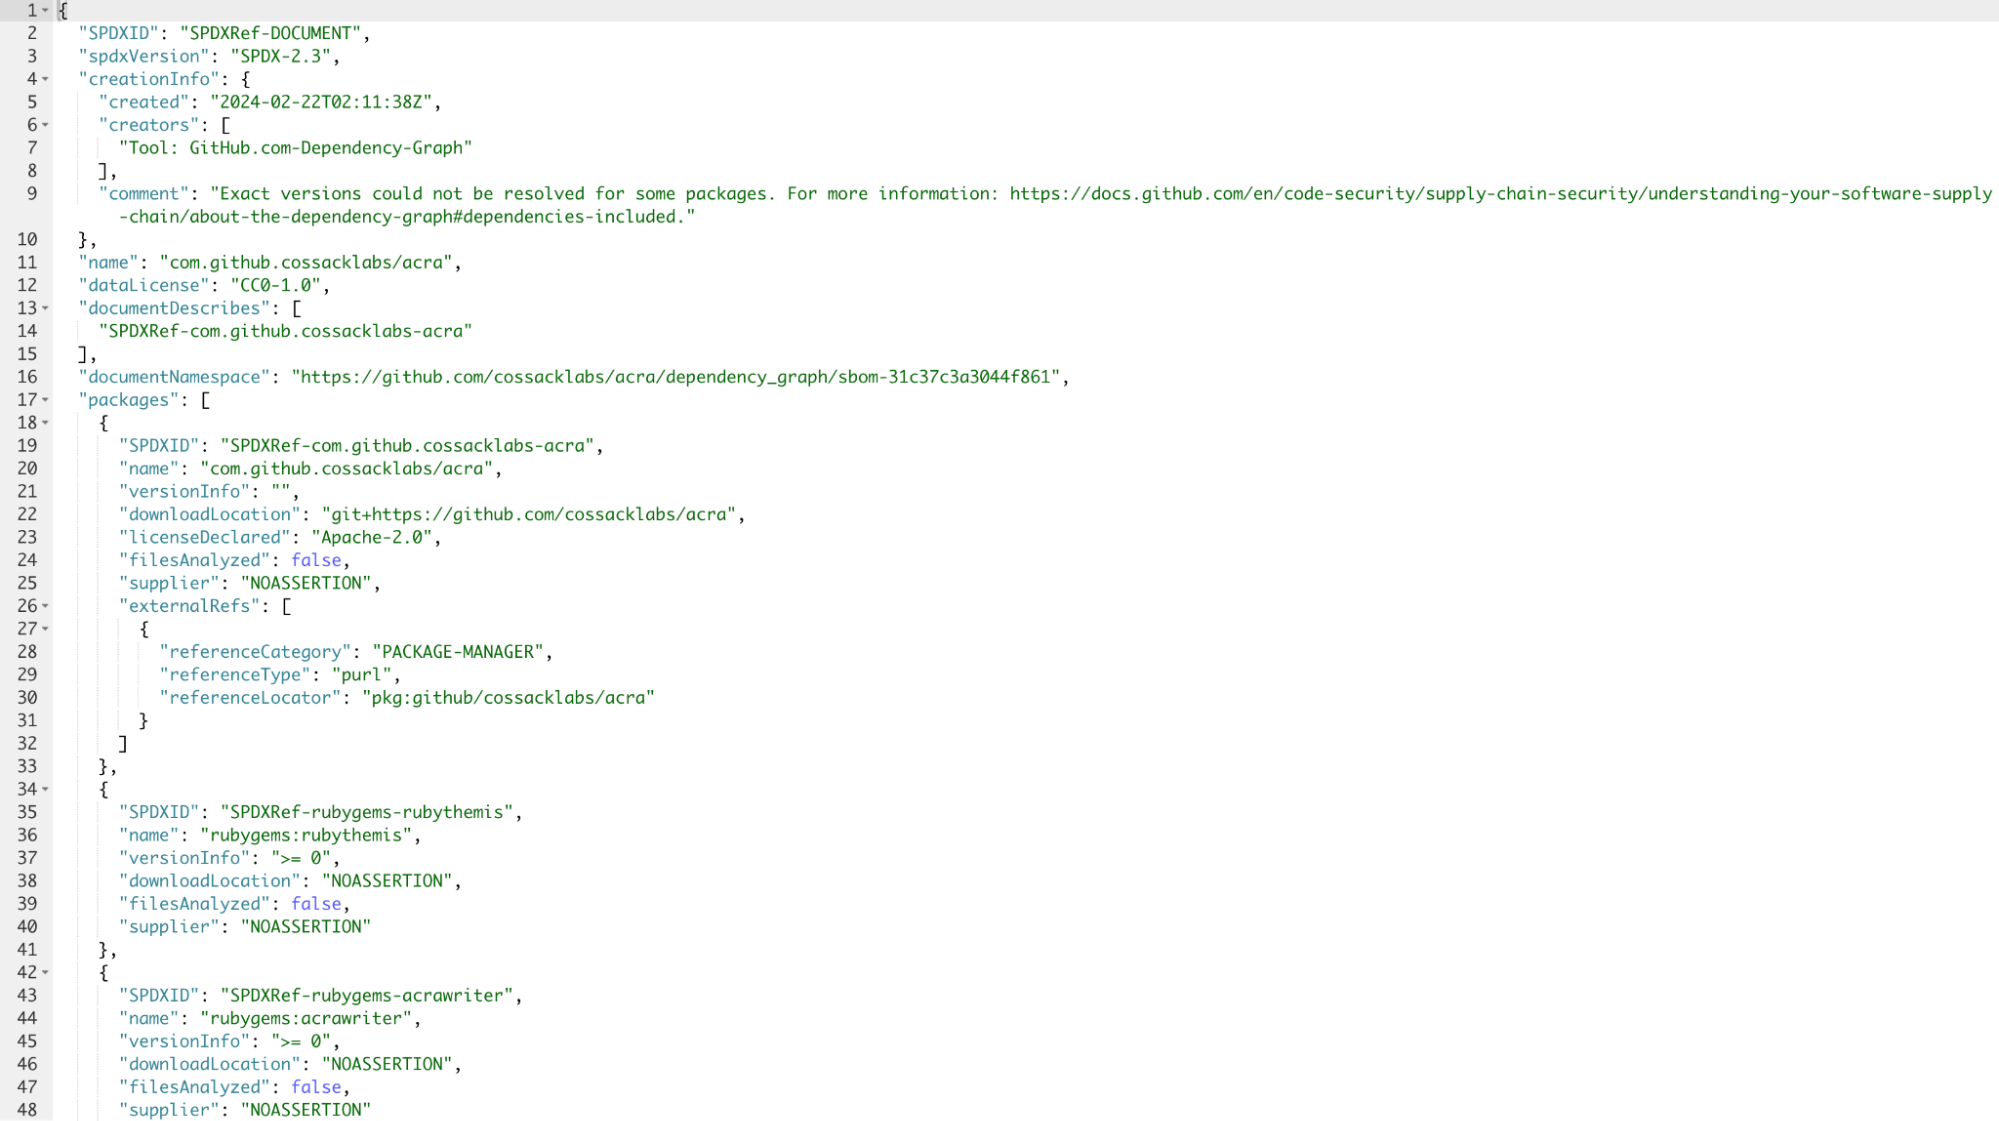Collapse the rubythemis package on line 34

pyautogui.click(x=45, y=789)
